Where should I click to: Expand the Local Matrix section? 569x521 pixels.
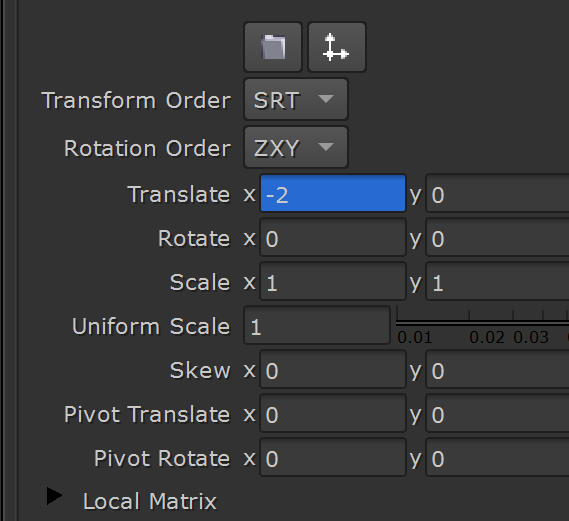[x=54, y=496]
